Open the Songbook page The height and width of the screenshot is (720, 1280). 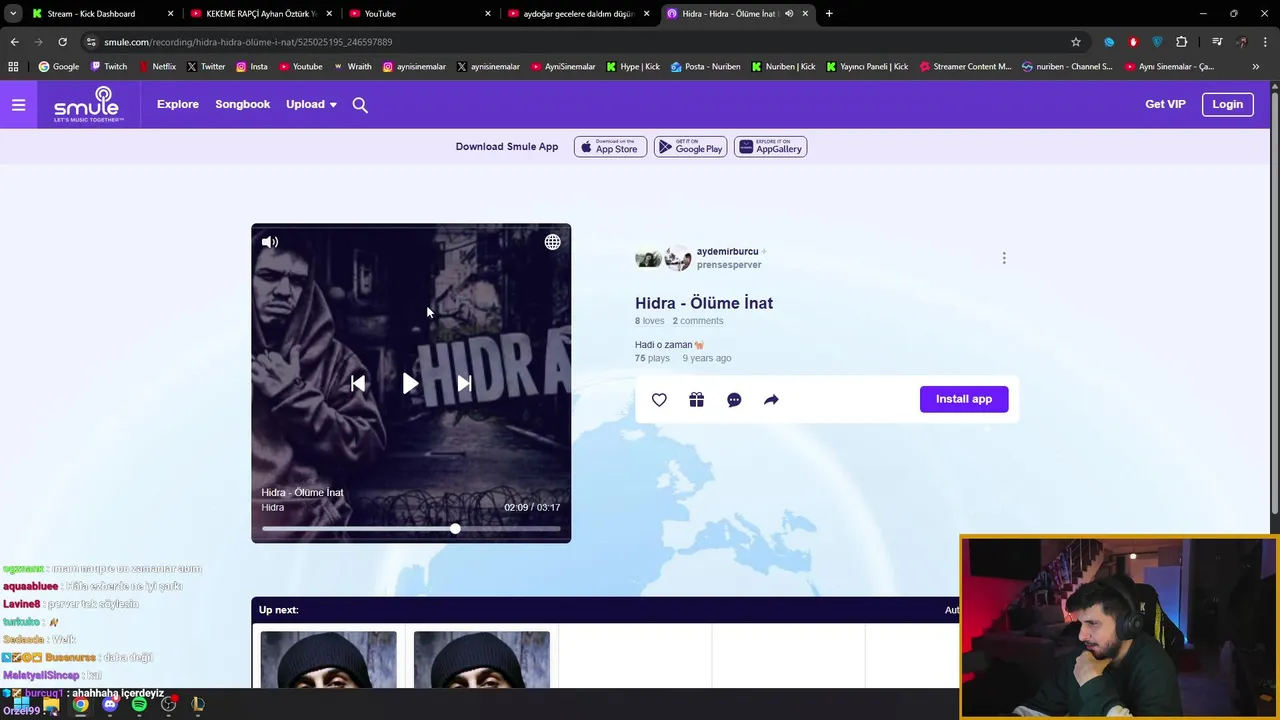pyautogui.click(x=243, y=104)
